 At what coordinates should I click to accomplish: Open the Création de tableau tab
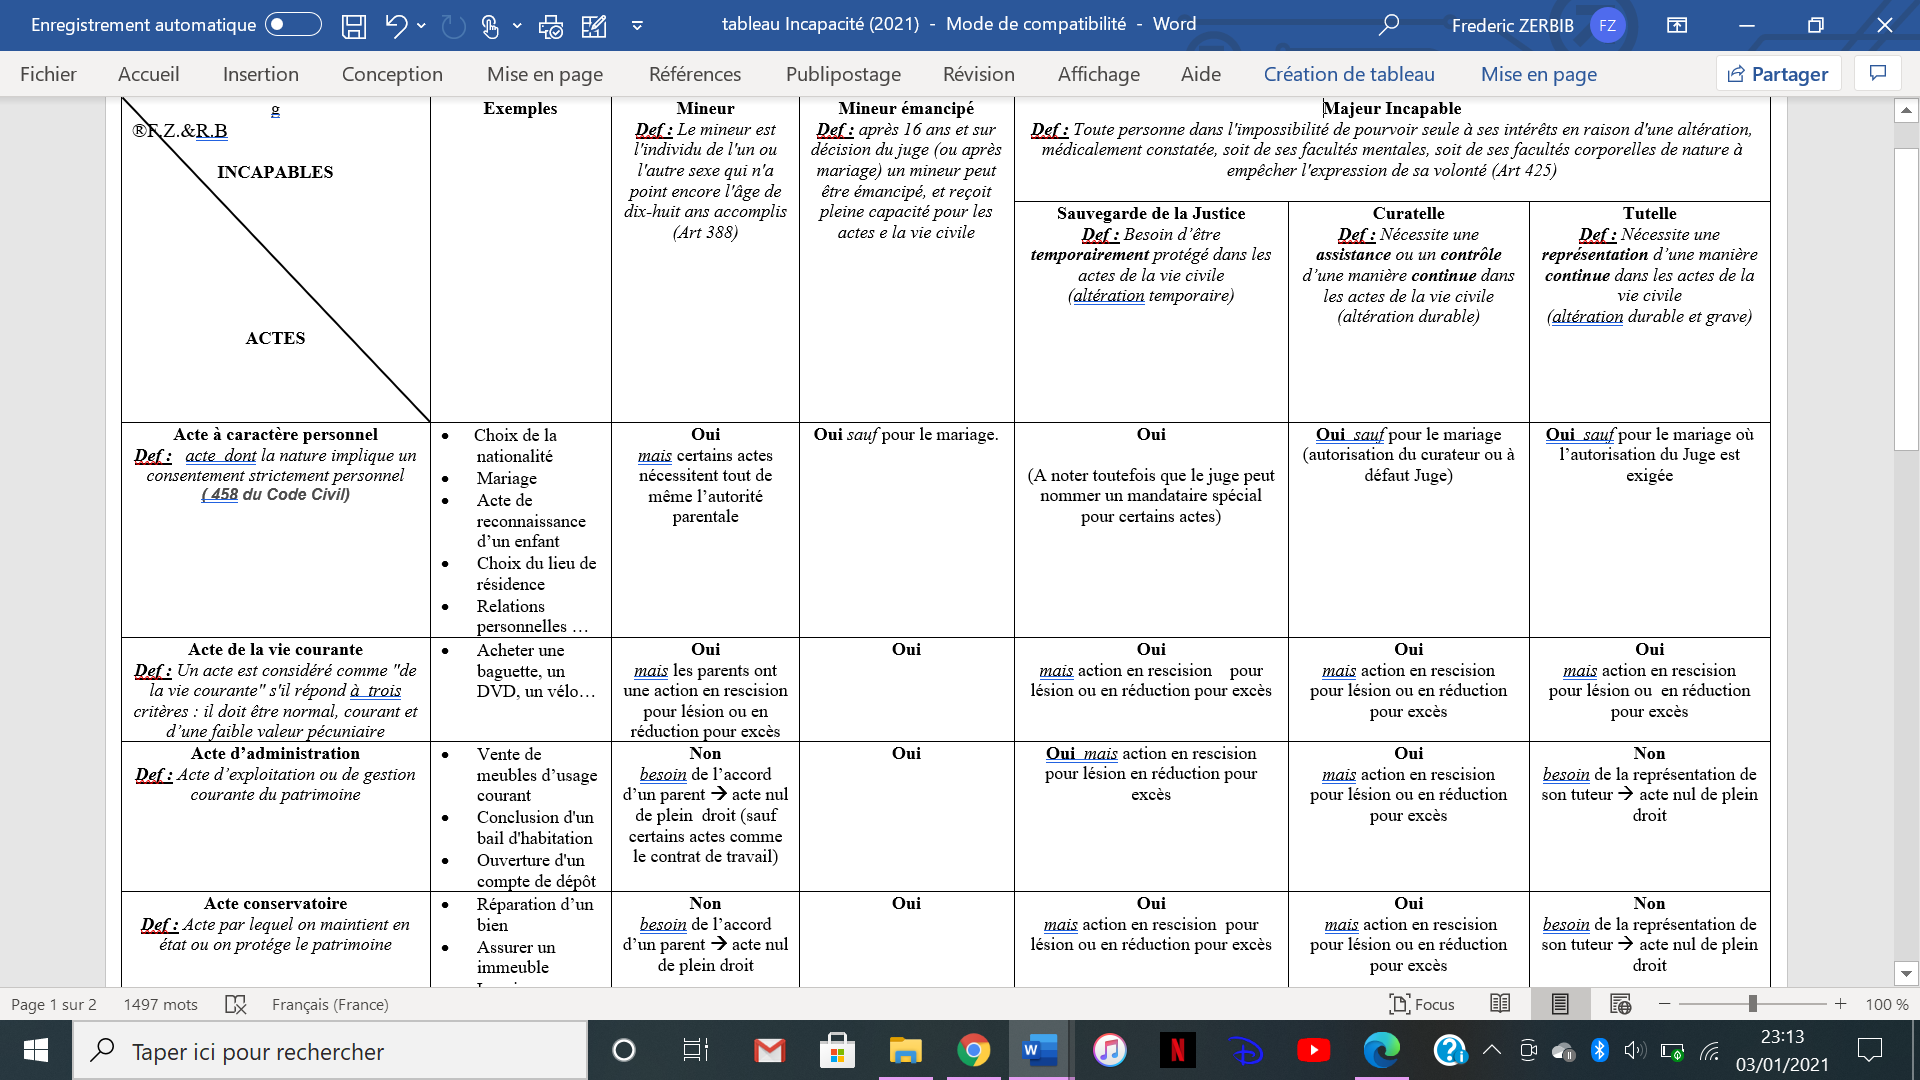click(1349, 74)
